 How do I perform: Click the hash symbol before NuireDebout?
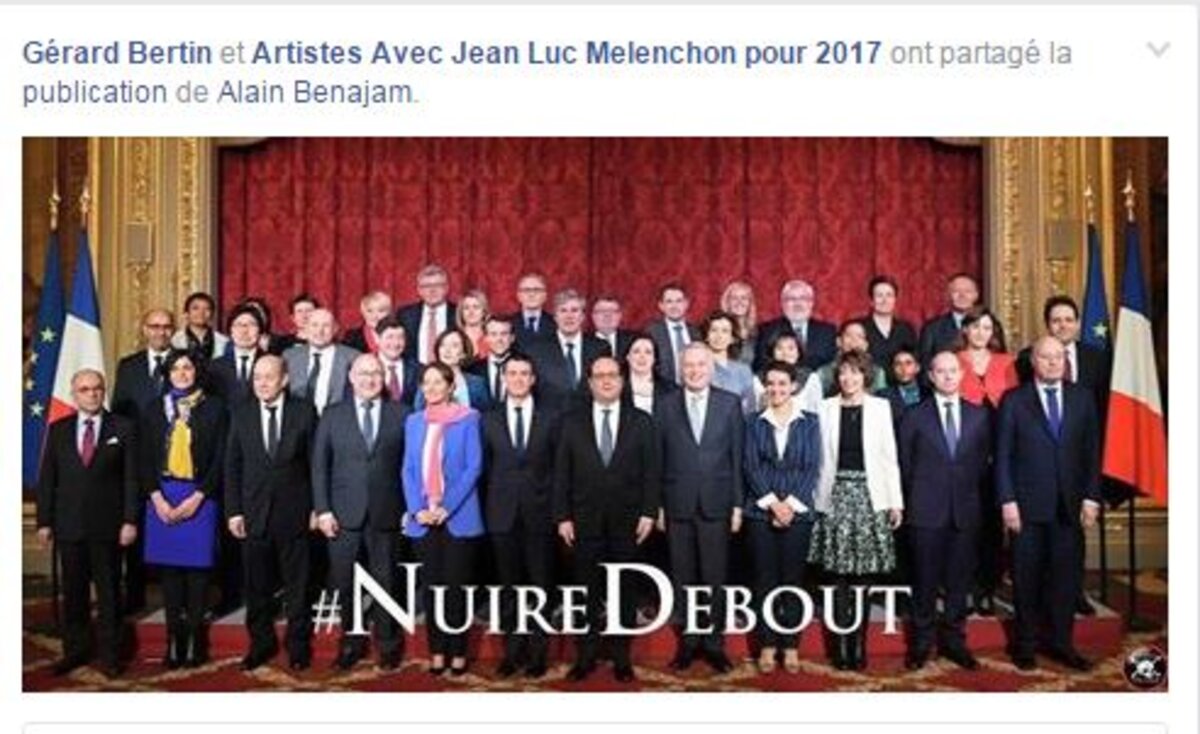pyautogui.click(x=326, y=610)
